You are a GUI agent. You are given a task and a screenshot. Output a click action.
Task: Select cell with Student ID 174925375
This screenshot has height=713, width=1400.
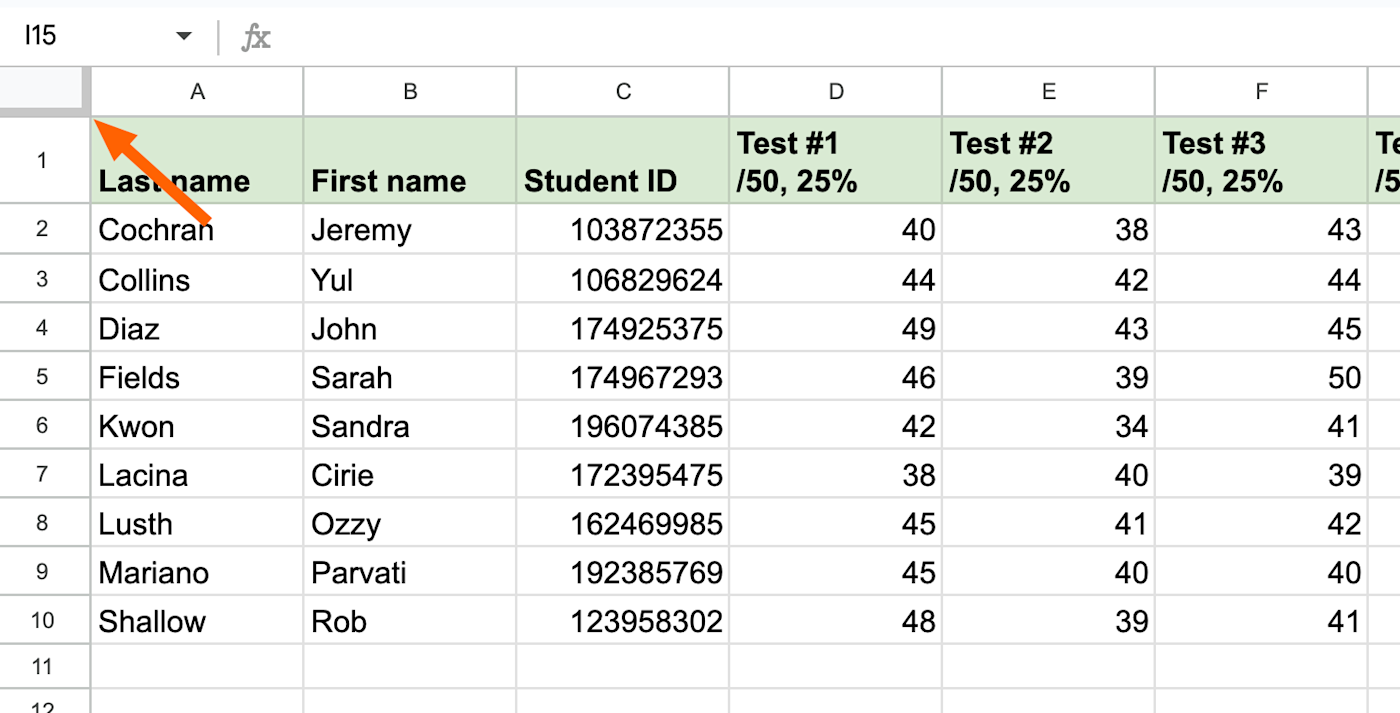pyautogui.click(x=623, y=328)
